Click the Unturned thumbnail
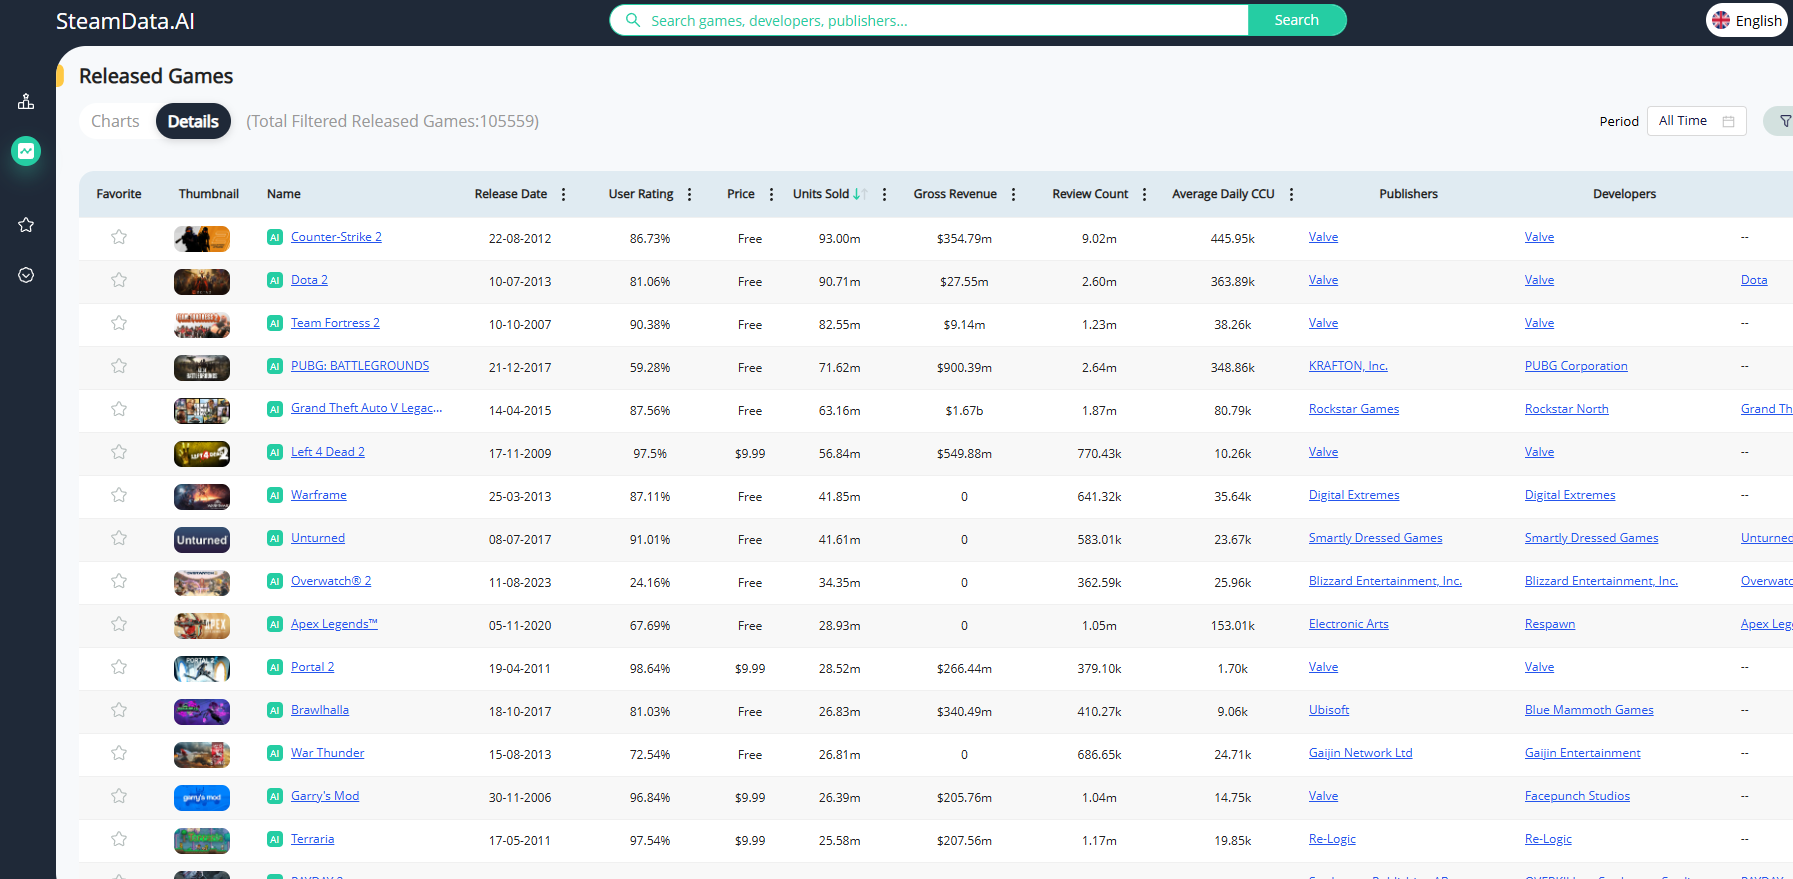The image size is (1793, 879). (x=202, y=540)
